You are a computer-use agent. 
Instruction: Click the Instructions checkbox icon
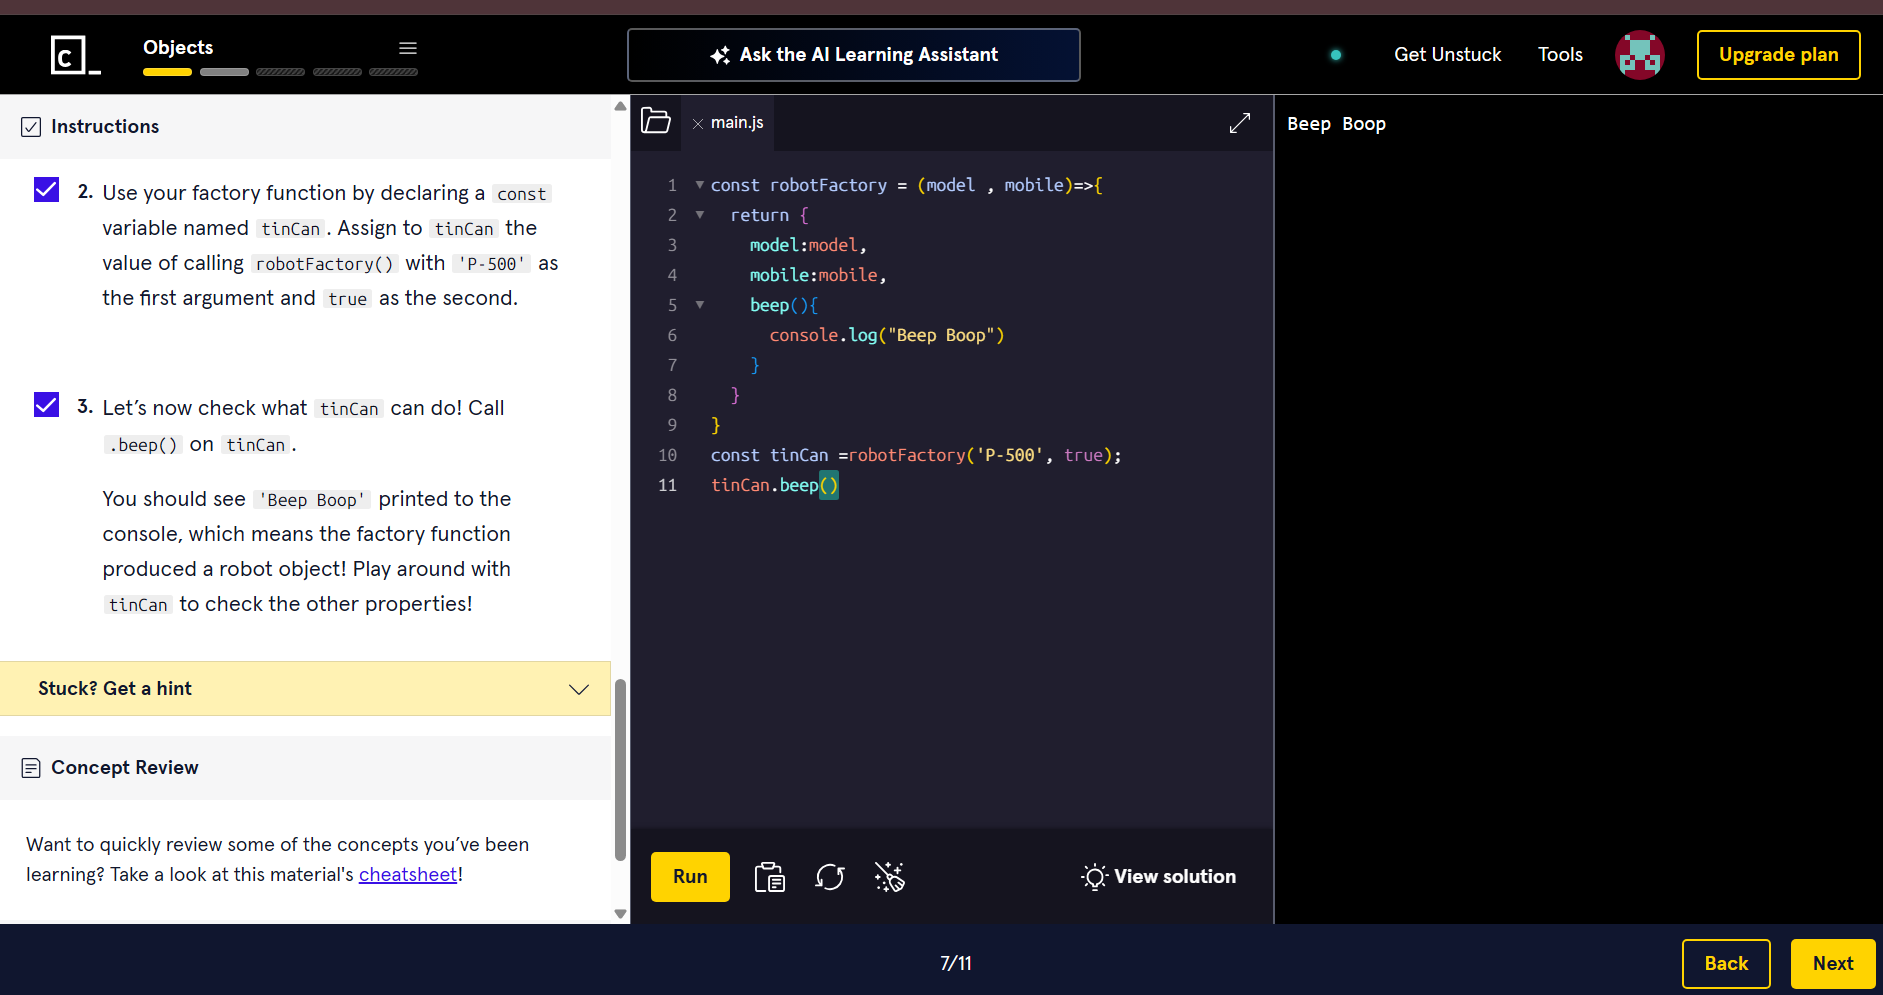tap(31, 127)
